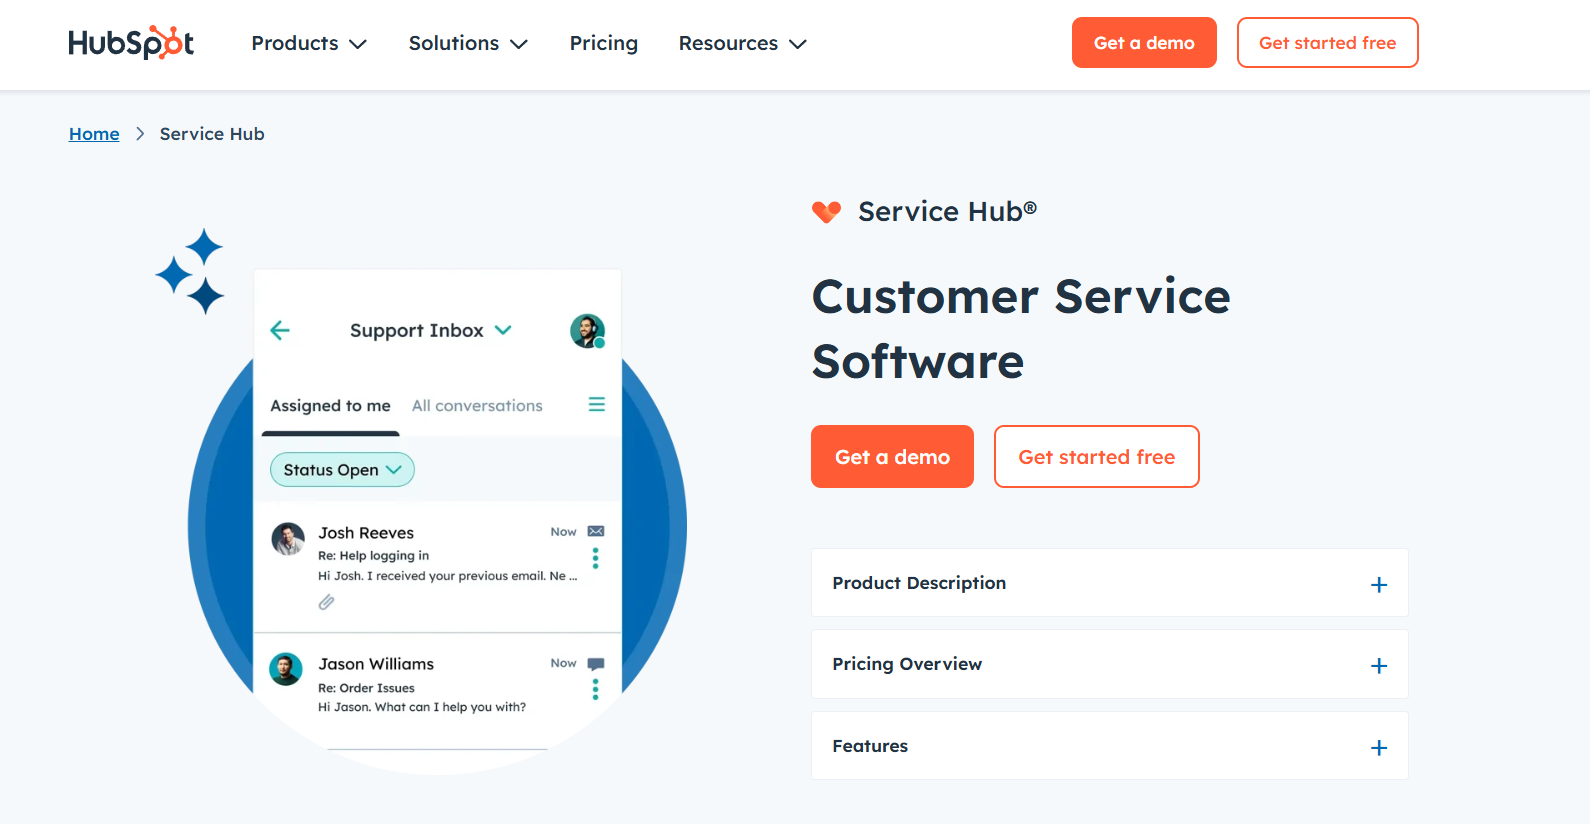Click the Customer Service Software headline
This screenshot has width=1590, height=824.
tap(1021, 329)
